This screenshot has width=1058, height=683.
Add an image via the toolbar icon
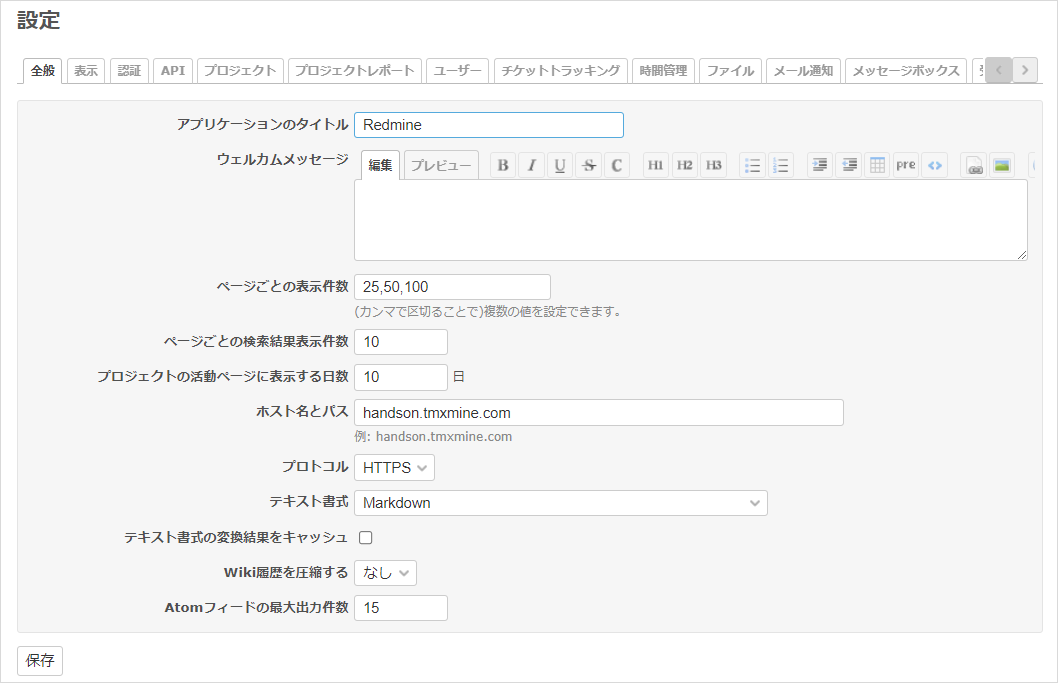[1002, 165]
